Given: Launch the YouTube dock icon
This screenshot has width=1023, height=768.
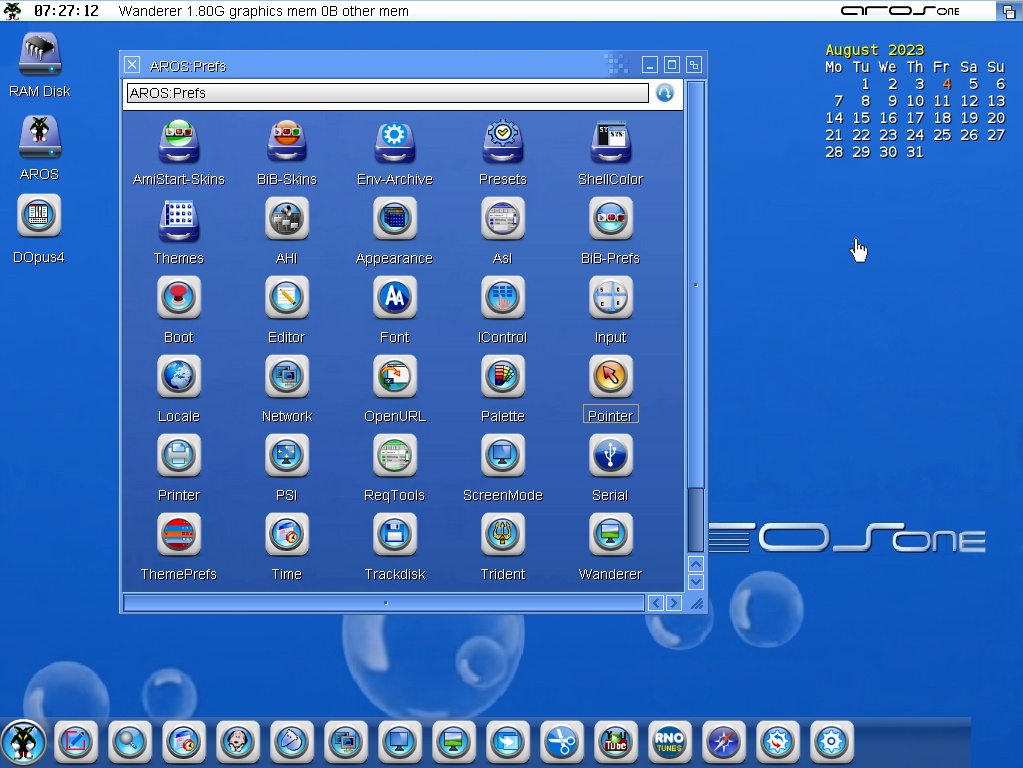Looking at the screenshot, I should pyautogui.click(x=616, y=743).
